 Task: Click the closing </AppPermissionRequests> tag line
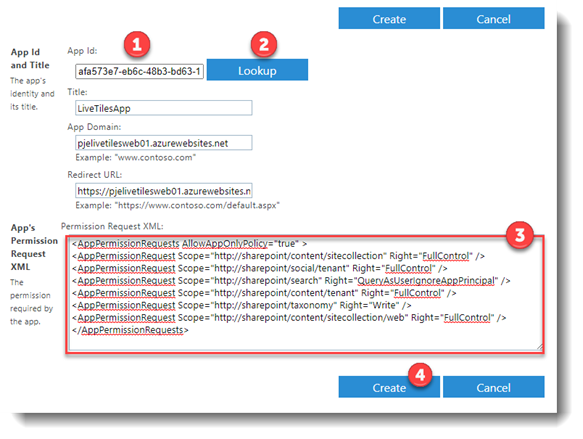(131, 330)
